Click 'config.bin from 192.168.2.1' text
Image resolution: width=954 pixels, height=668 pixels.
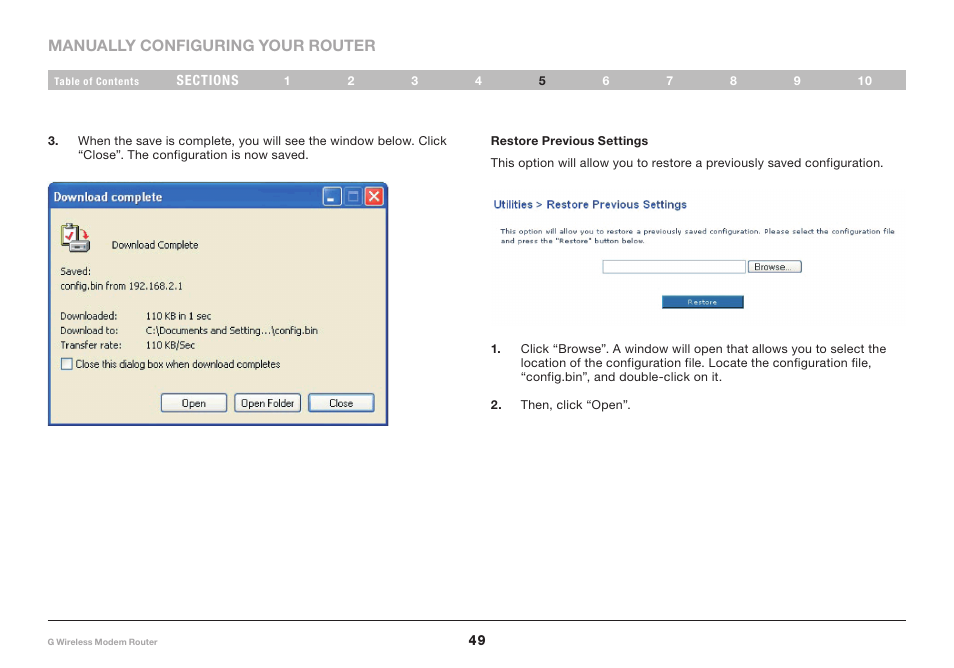(121, 286)
